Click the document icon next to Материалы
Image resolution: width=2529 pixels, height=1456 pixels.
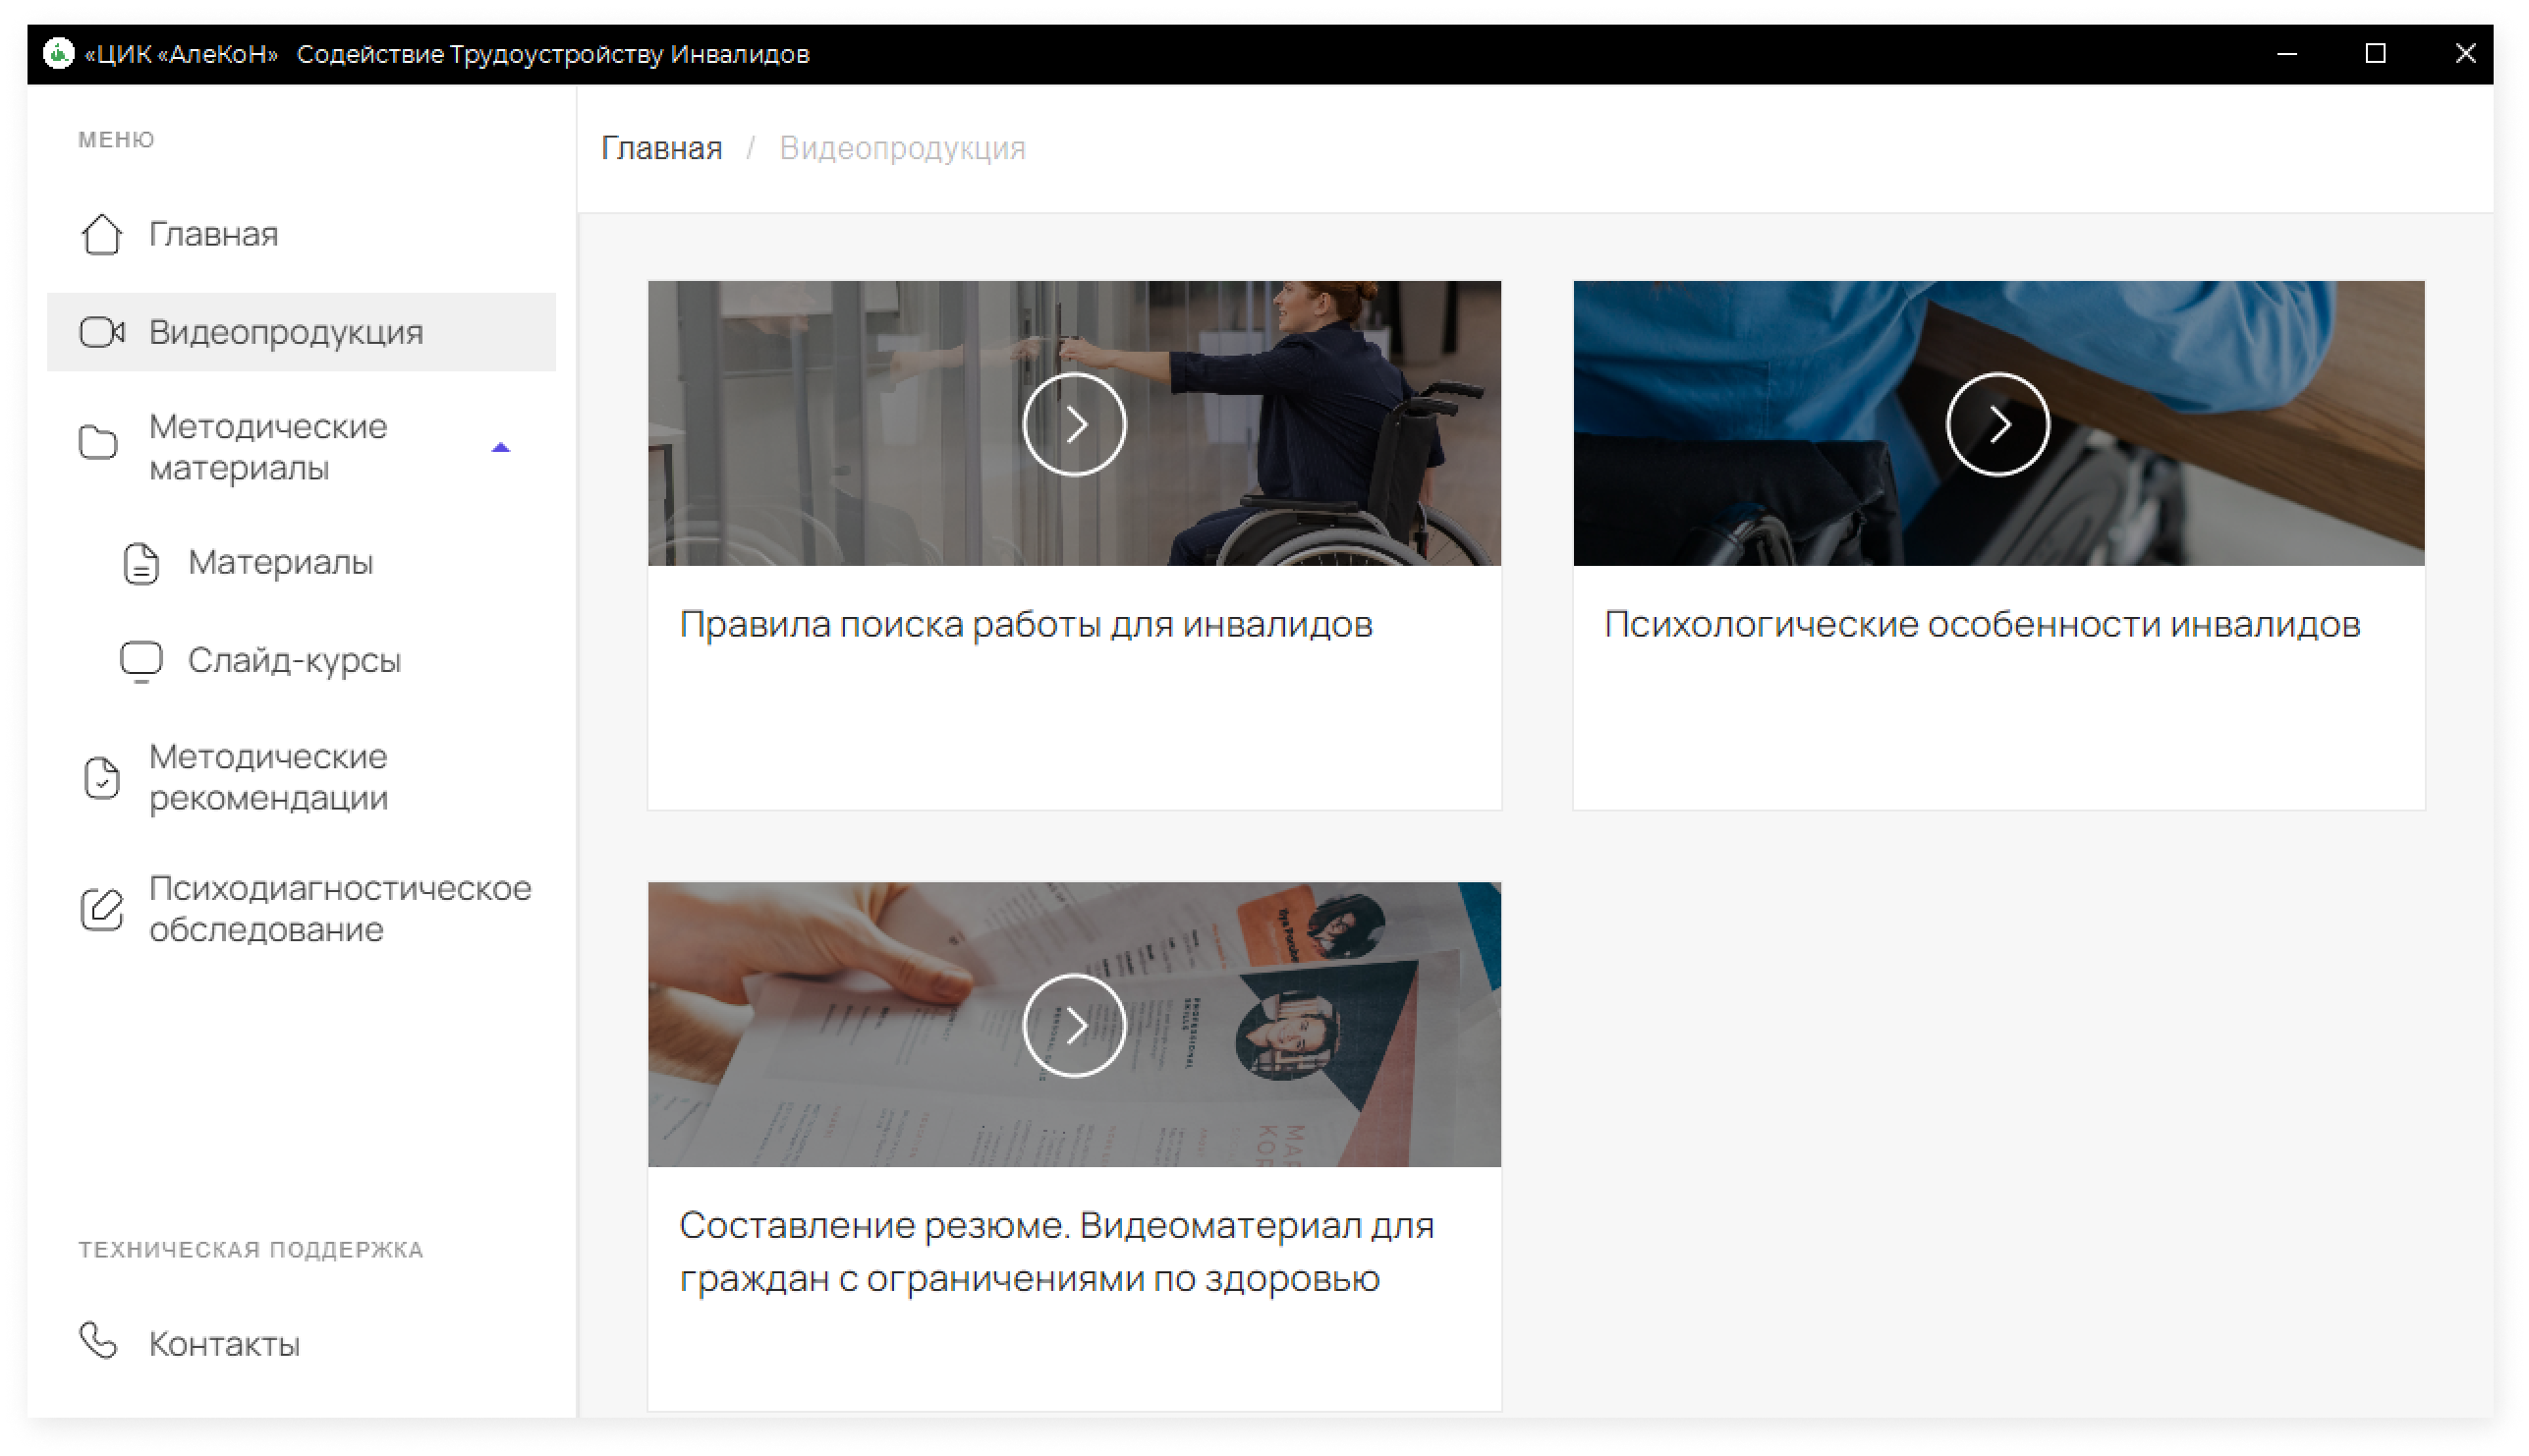141,563
